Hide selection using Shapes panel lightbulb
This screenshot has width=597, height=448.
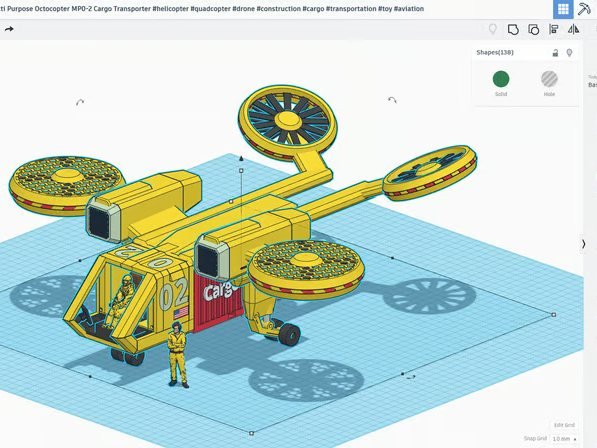(569, 53)
